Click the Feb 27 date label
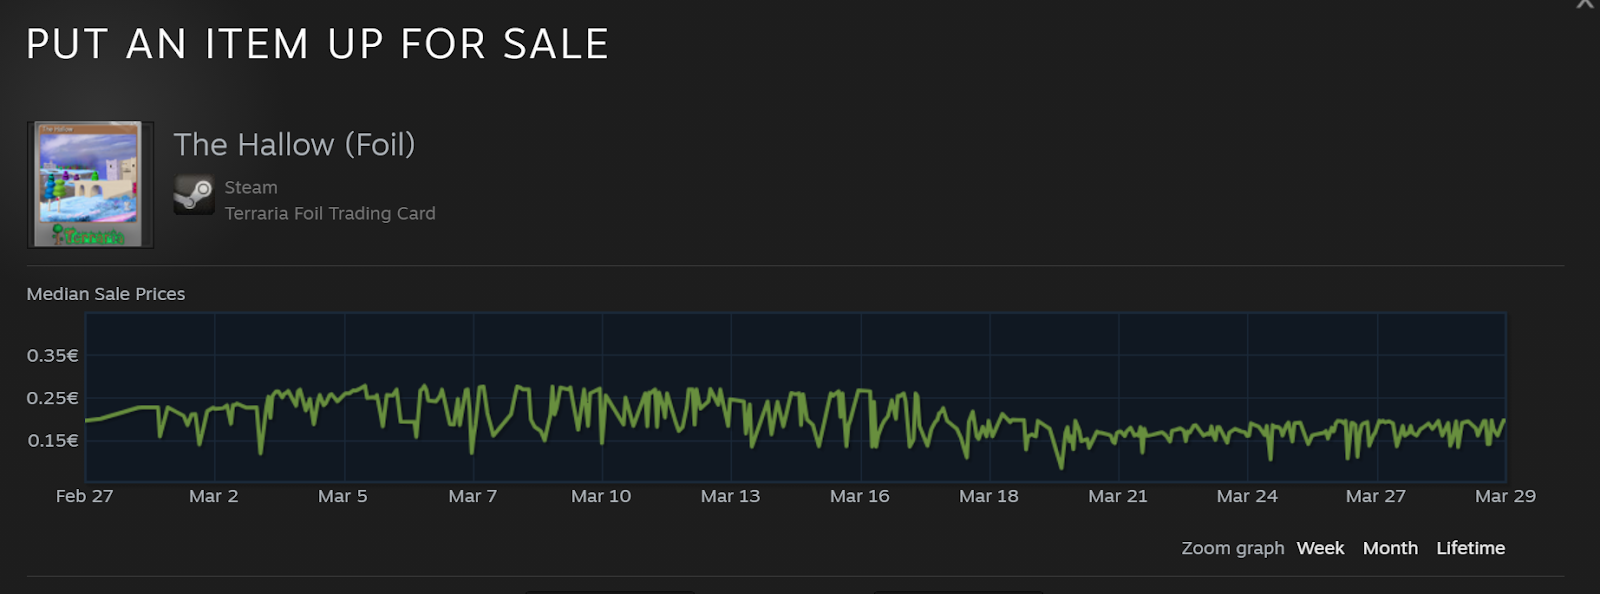The width and height of the screenshot is (1600, 594). pyautogui.click(x=85, y=496)
